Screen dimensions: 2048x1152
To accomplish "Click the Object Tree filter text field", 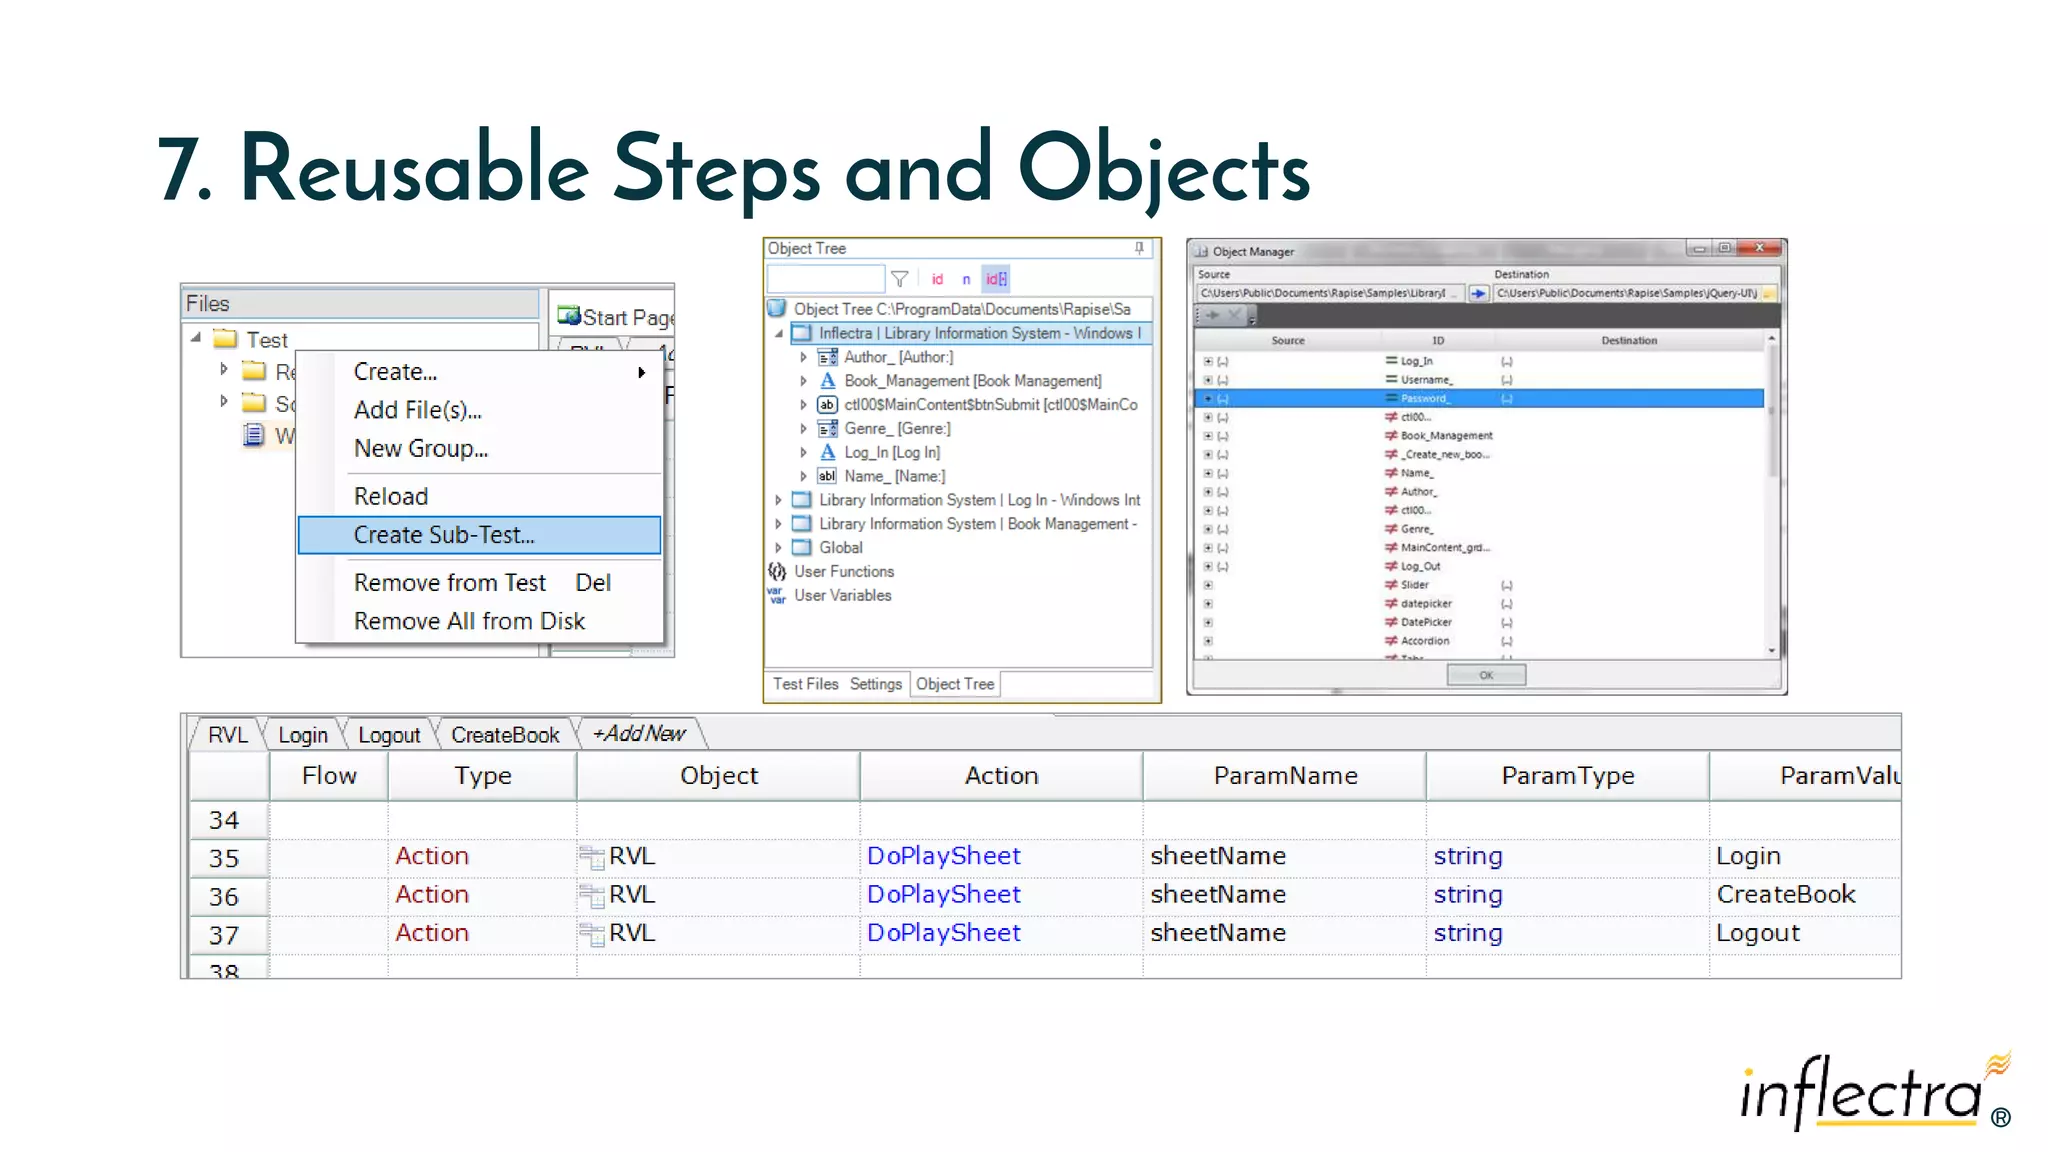I will pyautogui.click(x=826, y=279).
